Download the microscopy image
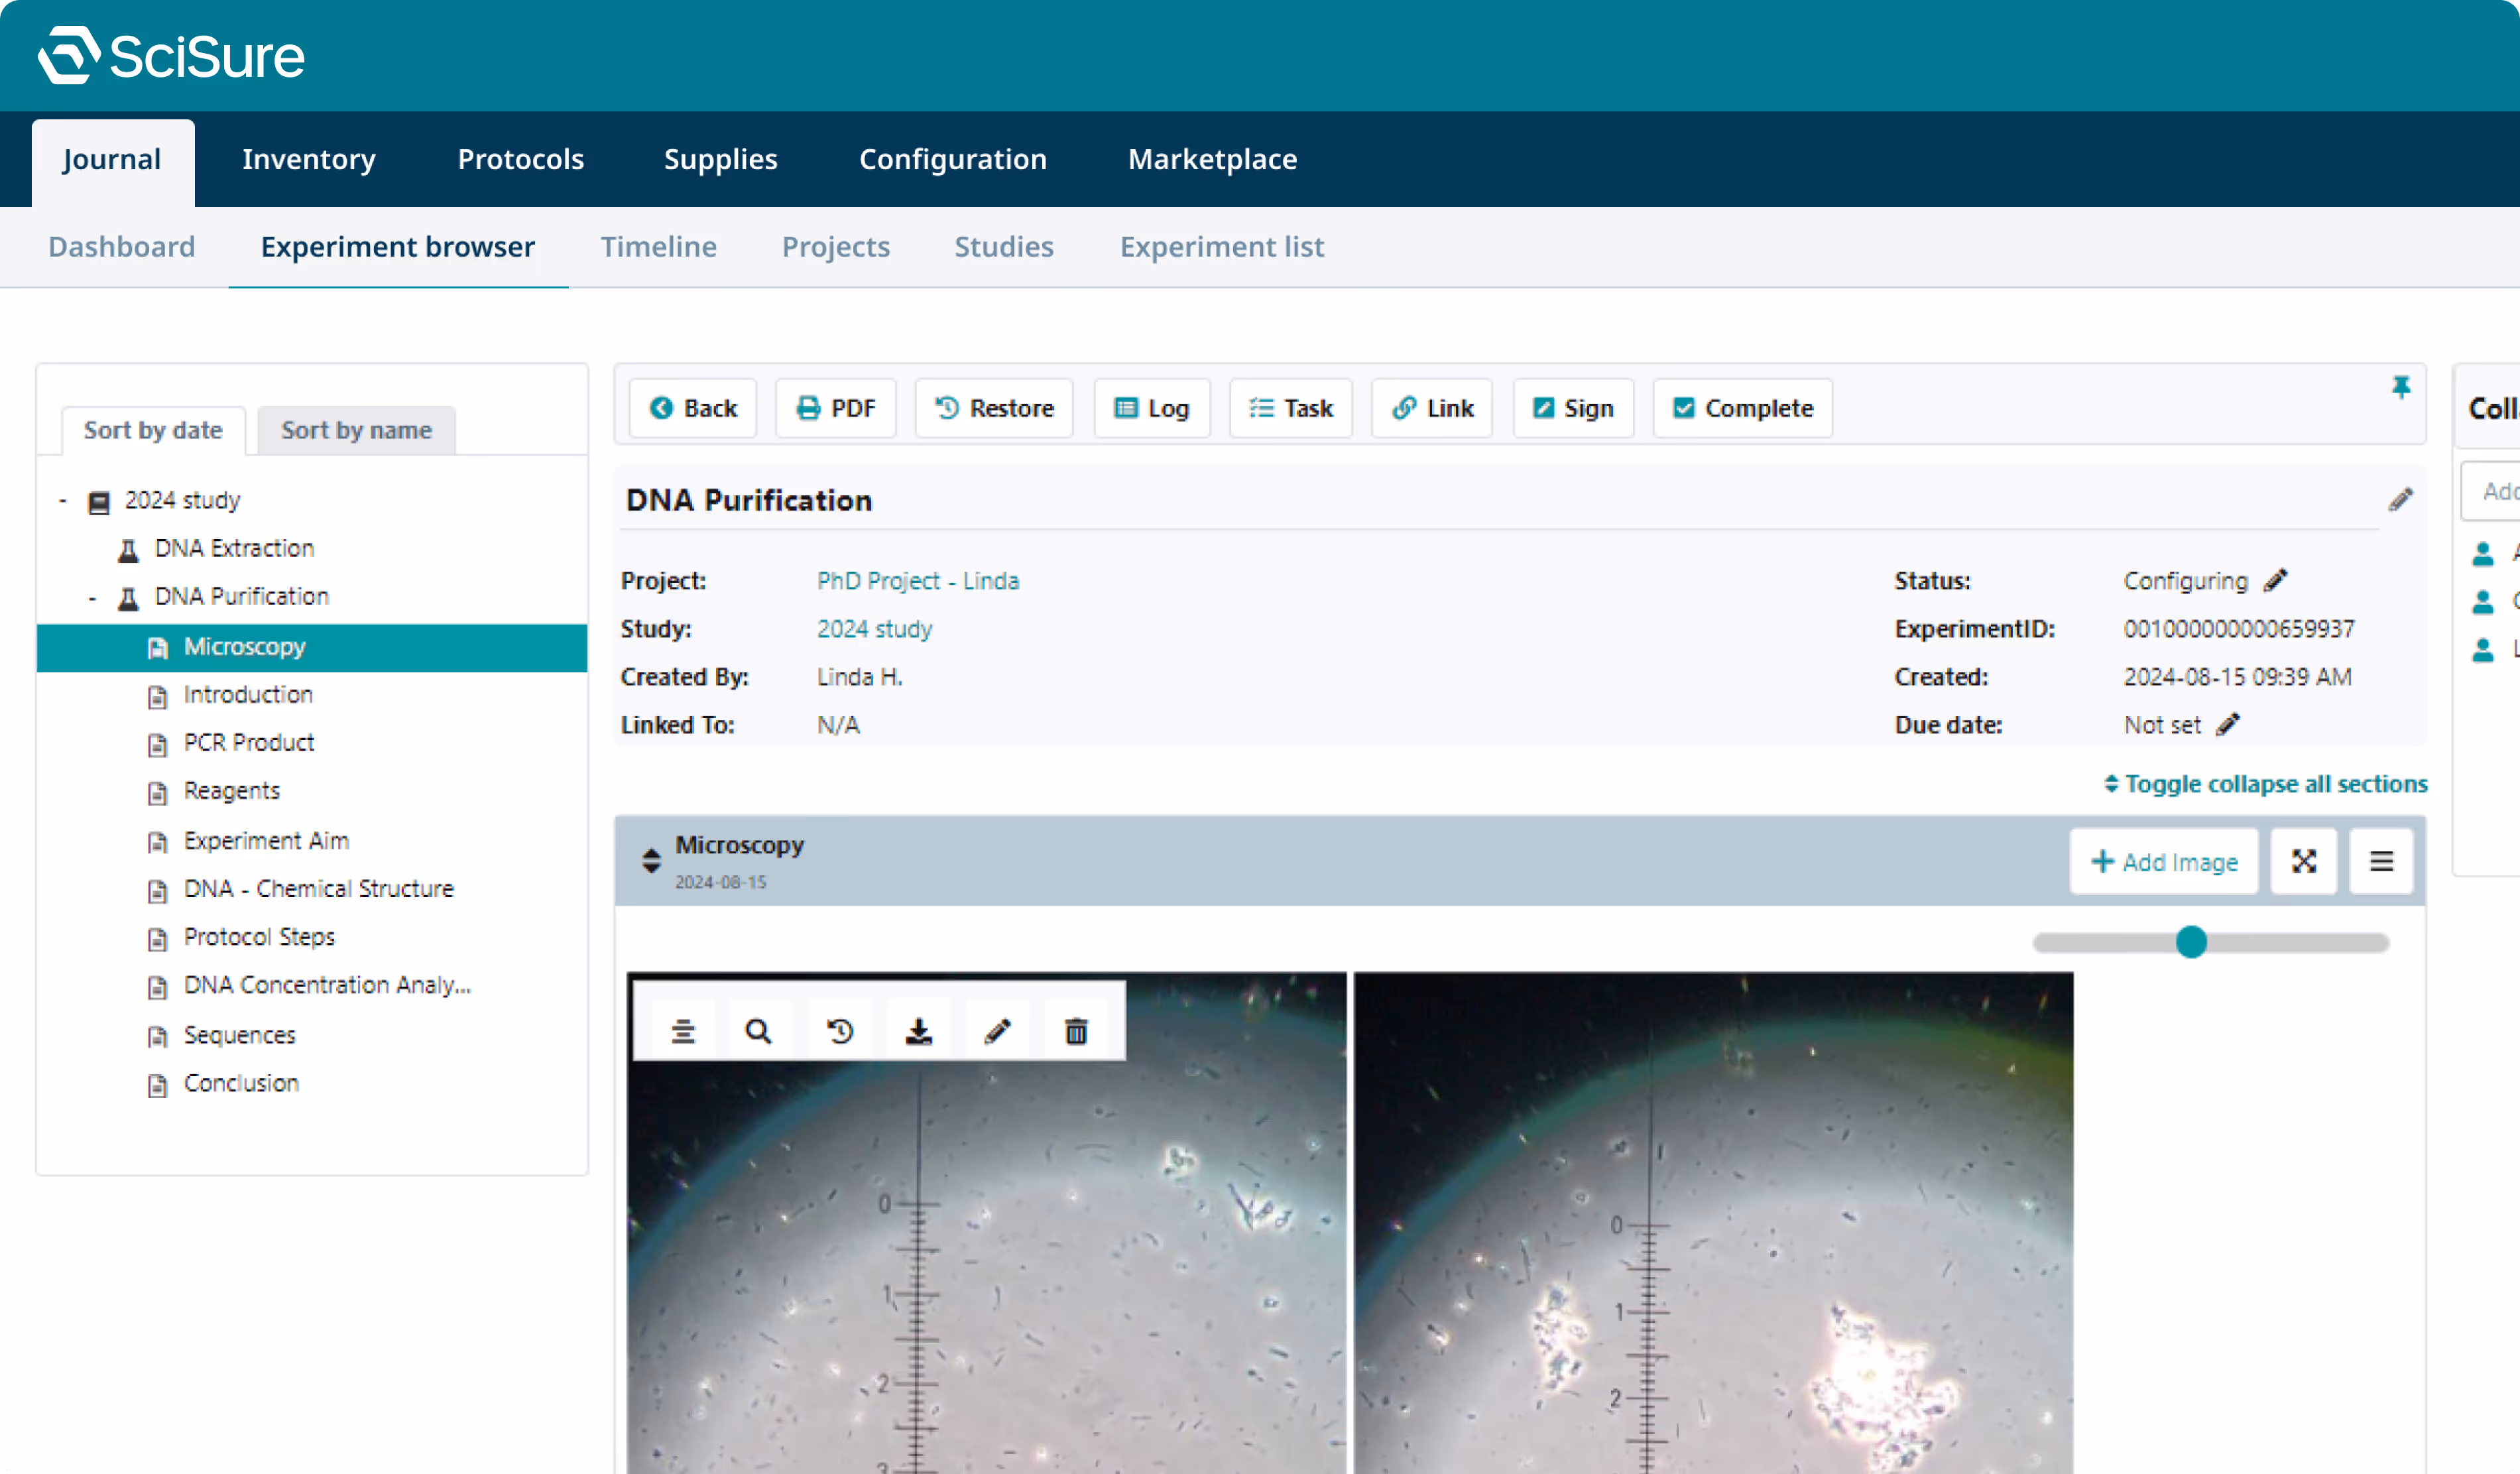 918,1031
